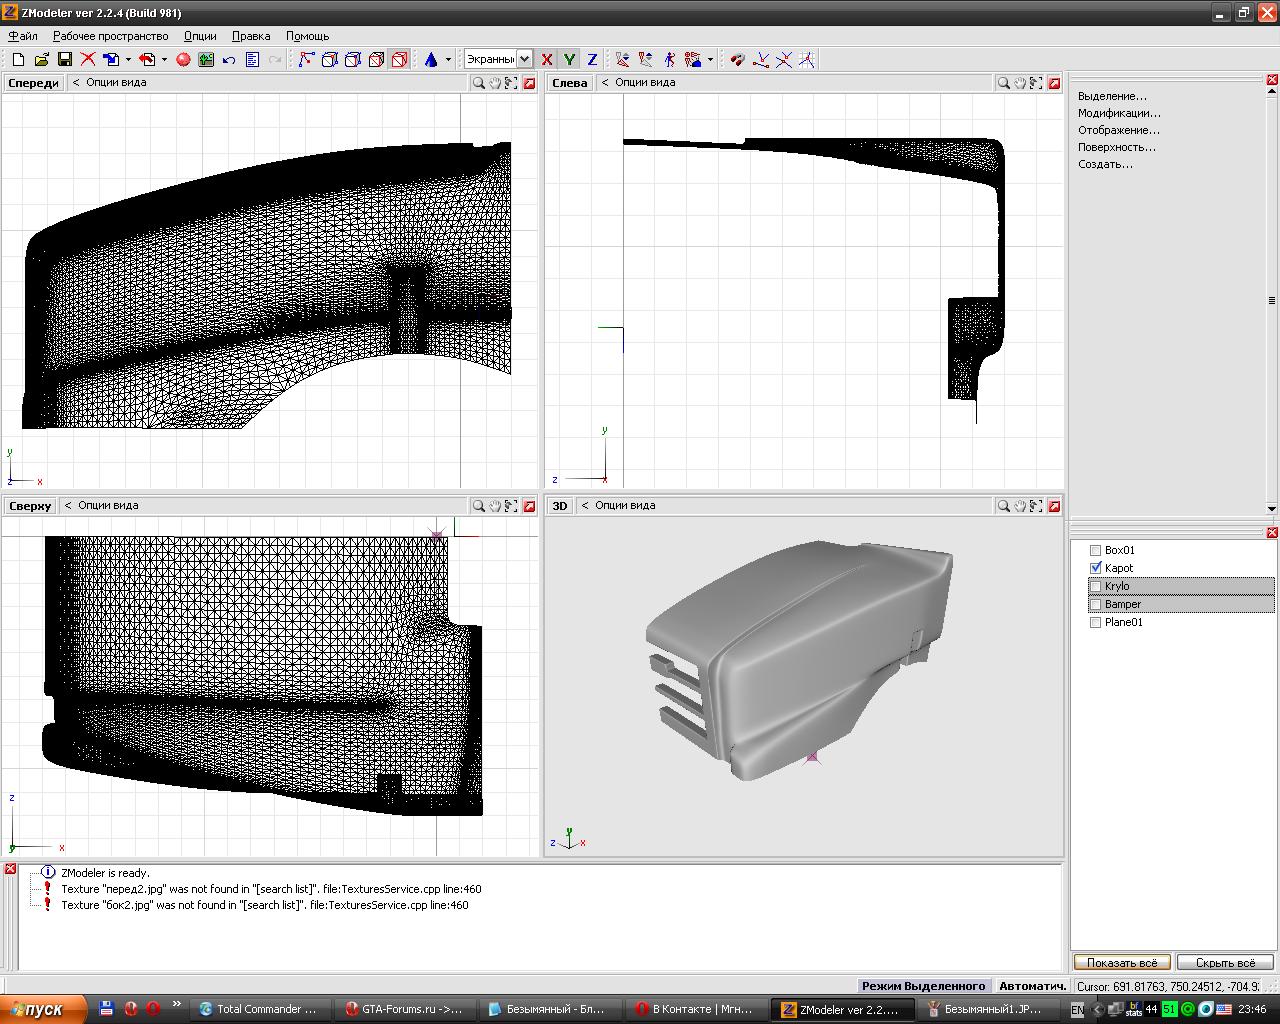Open file using the folder icon
Image resolution: width=1280 pixels, height=1024 pixels.
pyautogui.click(x=41, y=60)
